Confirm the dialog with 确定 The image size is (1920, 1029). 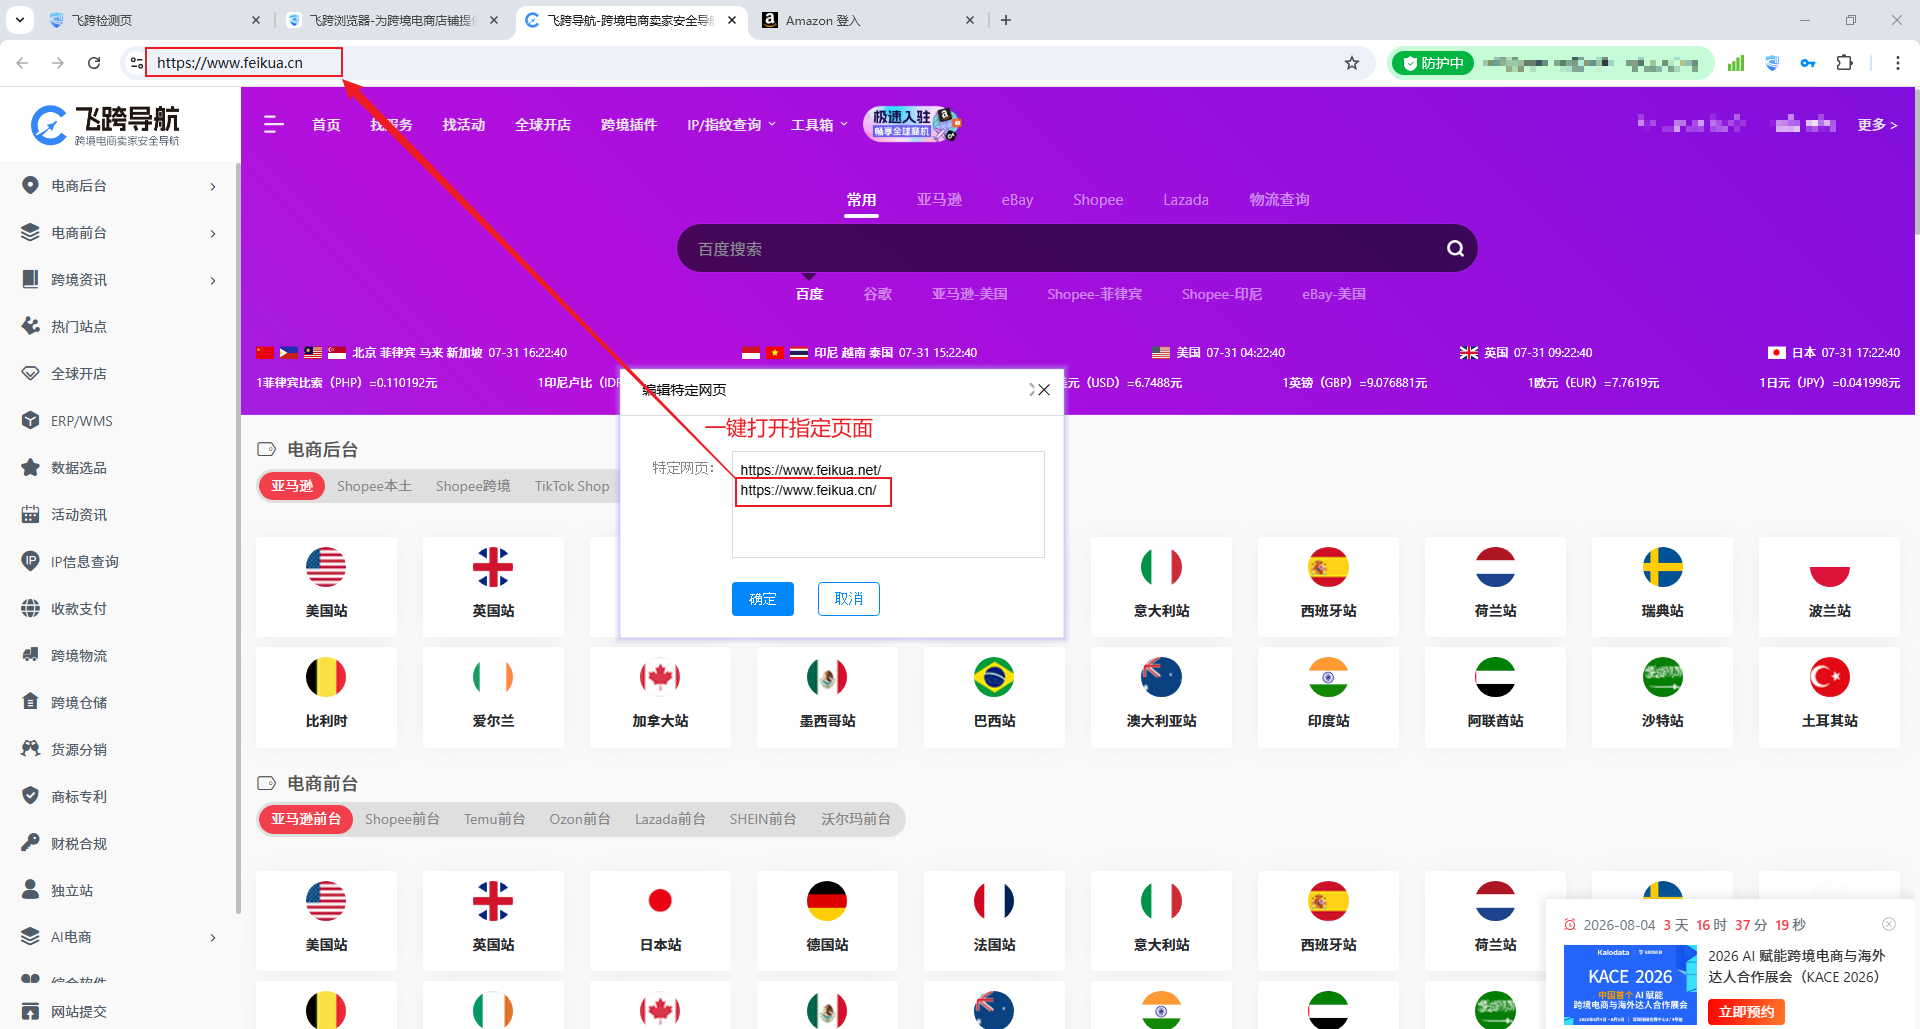pyautogui.click(x=763, y=599)
